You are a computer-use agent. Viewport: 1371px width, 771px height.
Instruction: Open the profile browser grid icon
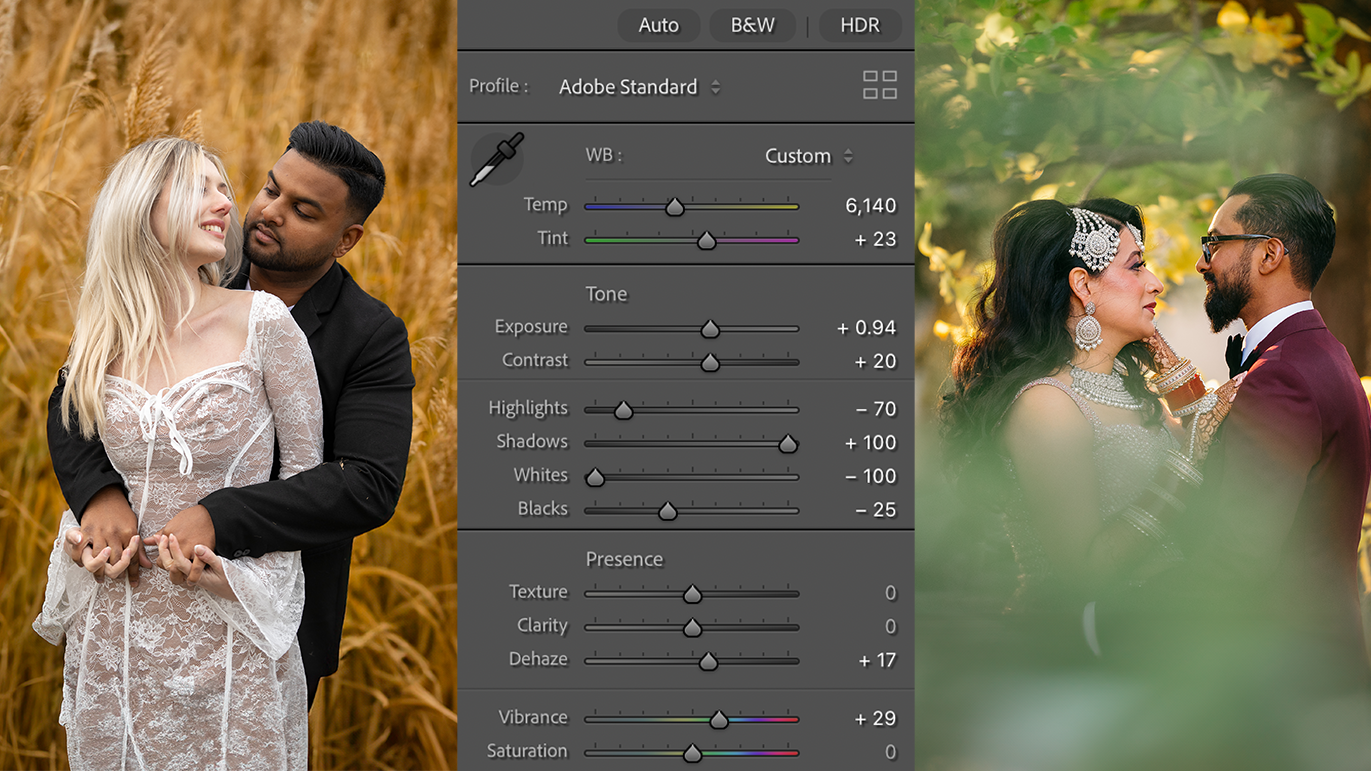880,85
